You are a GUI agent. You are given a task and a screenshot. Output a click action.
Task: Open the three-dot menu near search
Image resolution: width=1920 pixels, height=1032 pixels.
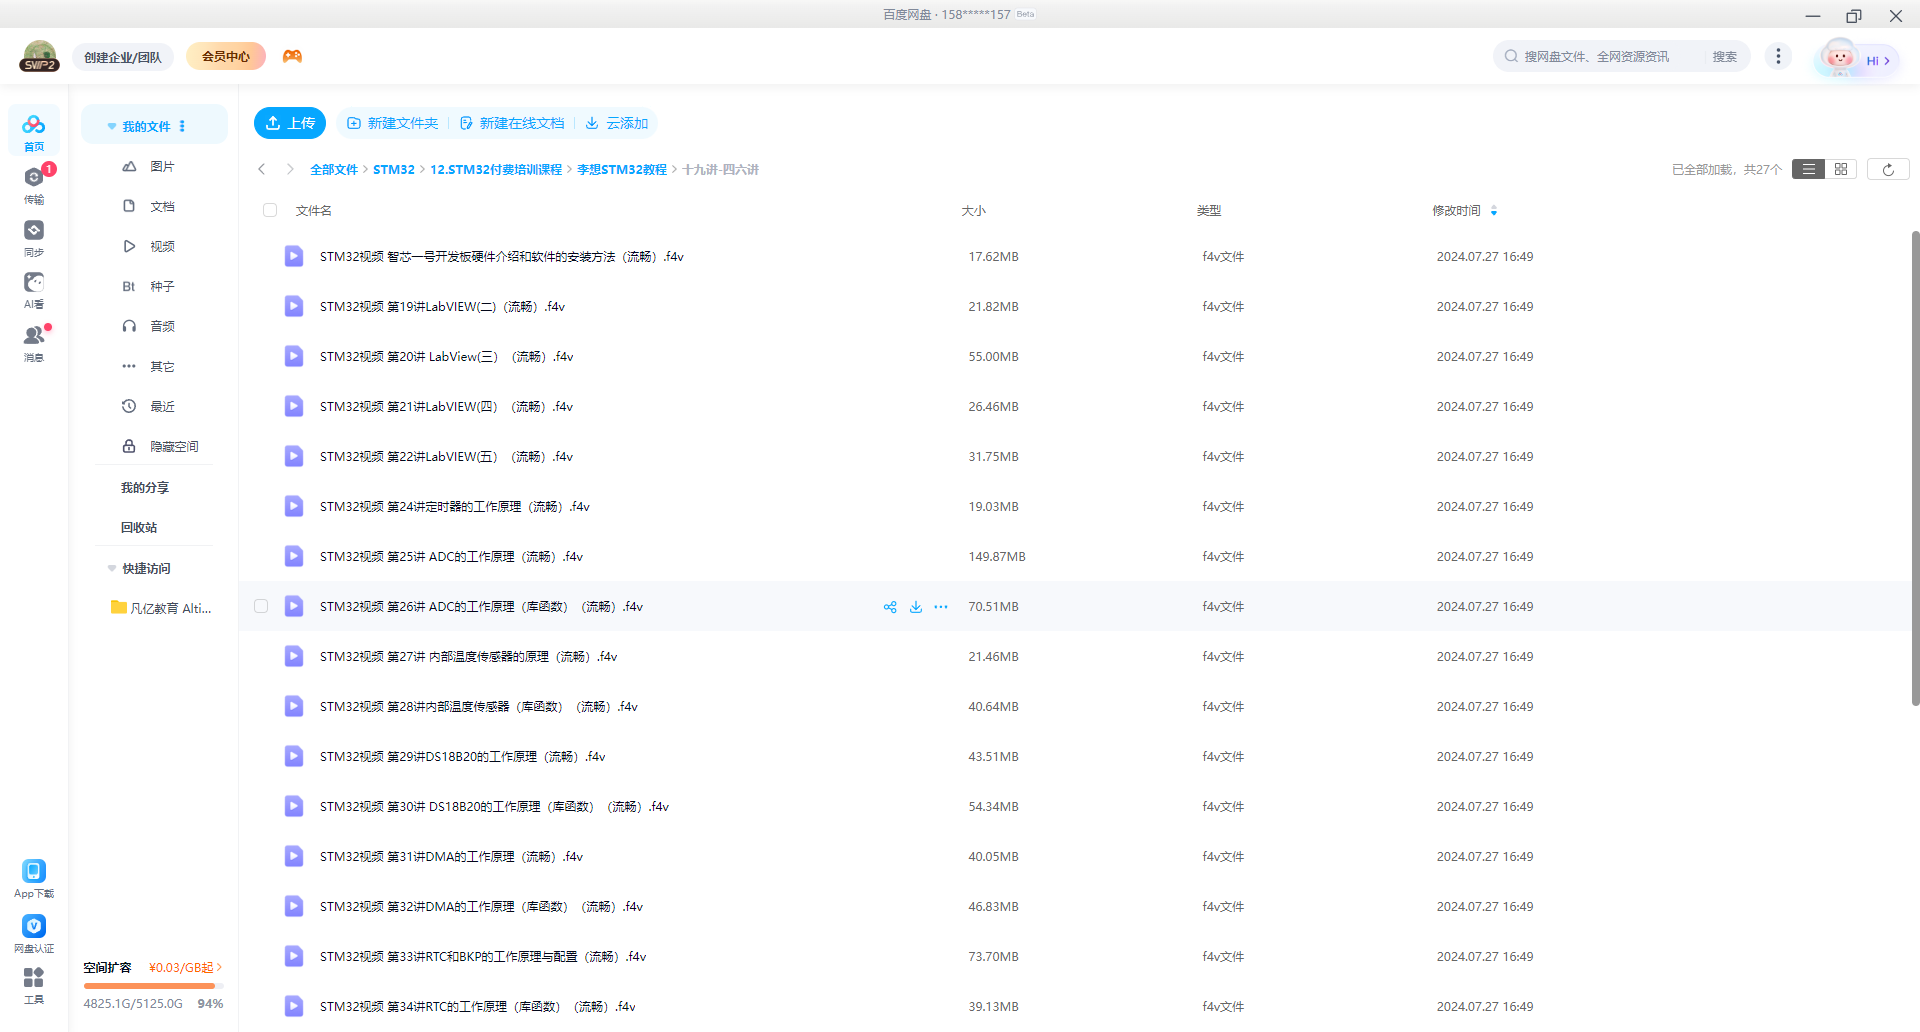(1778, 56)
